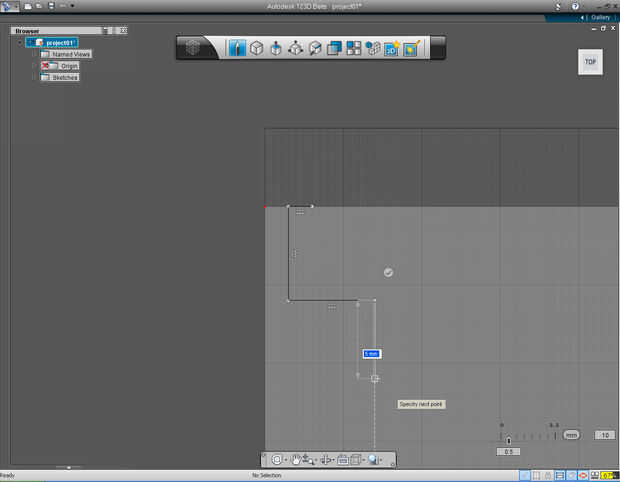Select the Extrude create tool
Image resolution: width=620 pixels, height=482 pixels.
276,49
